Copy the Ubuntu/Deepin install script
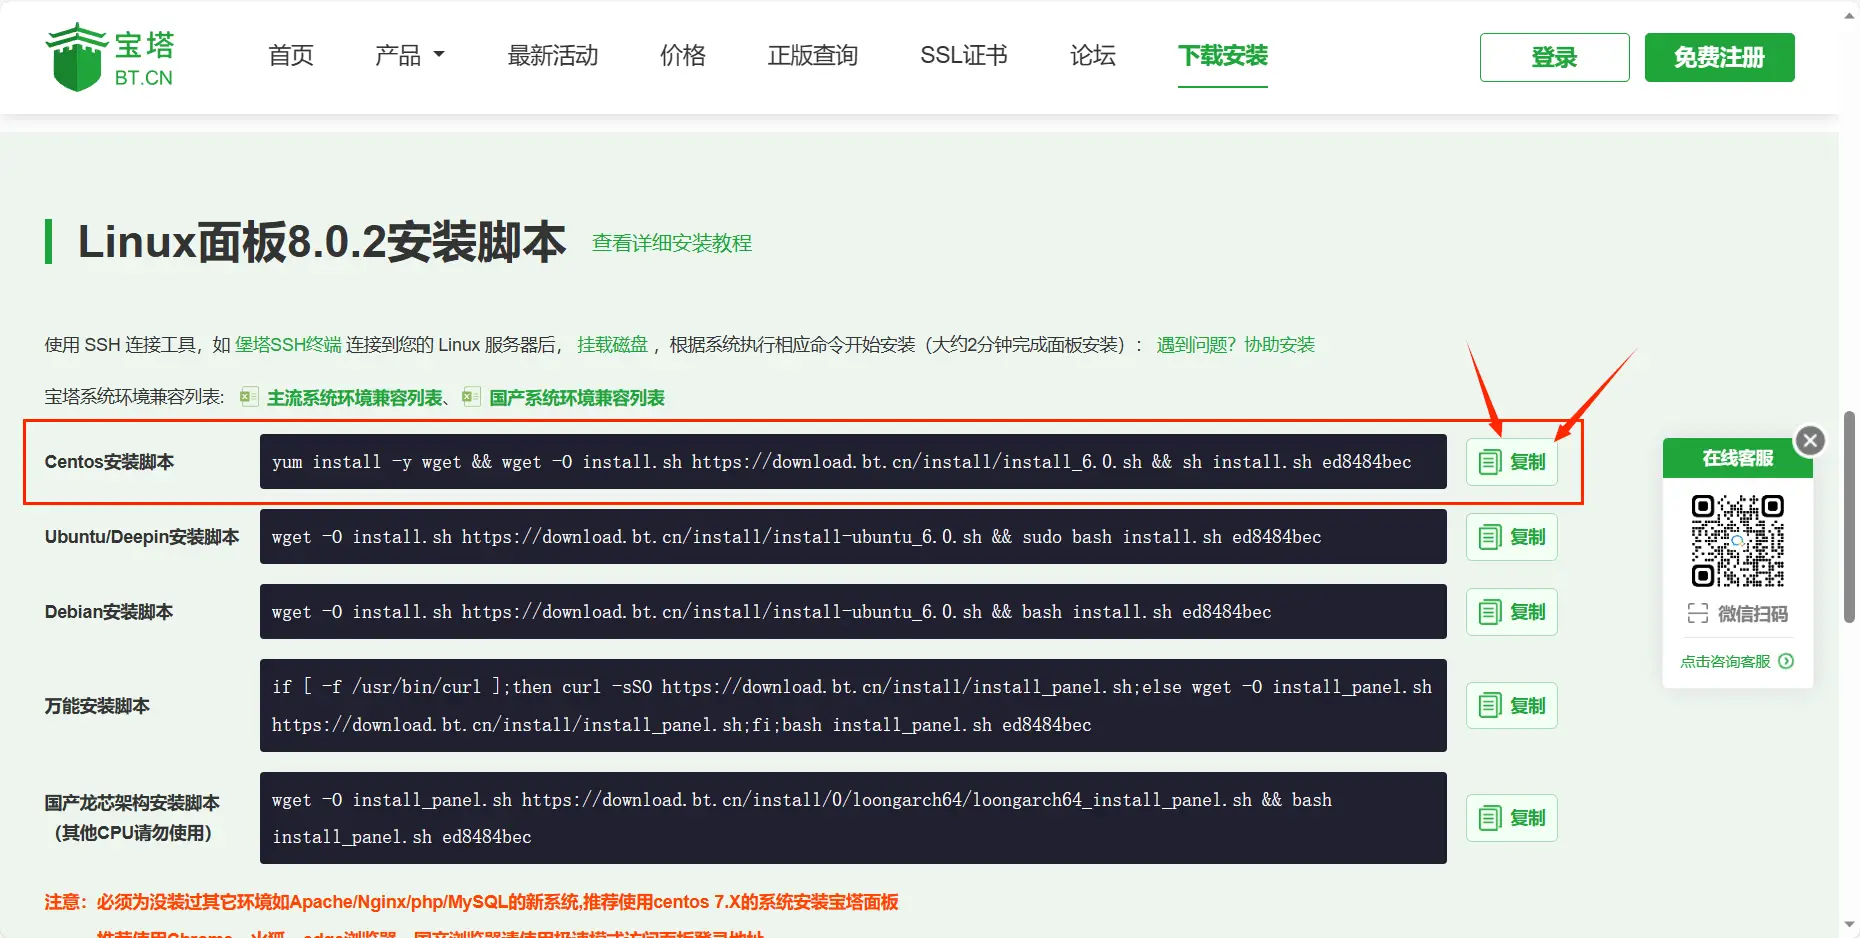The width and height of the screenshot is (1860, 938). (1511, 537)
